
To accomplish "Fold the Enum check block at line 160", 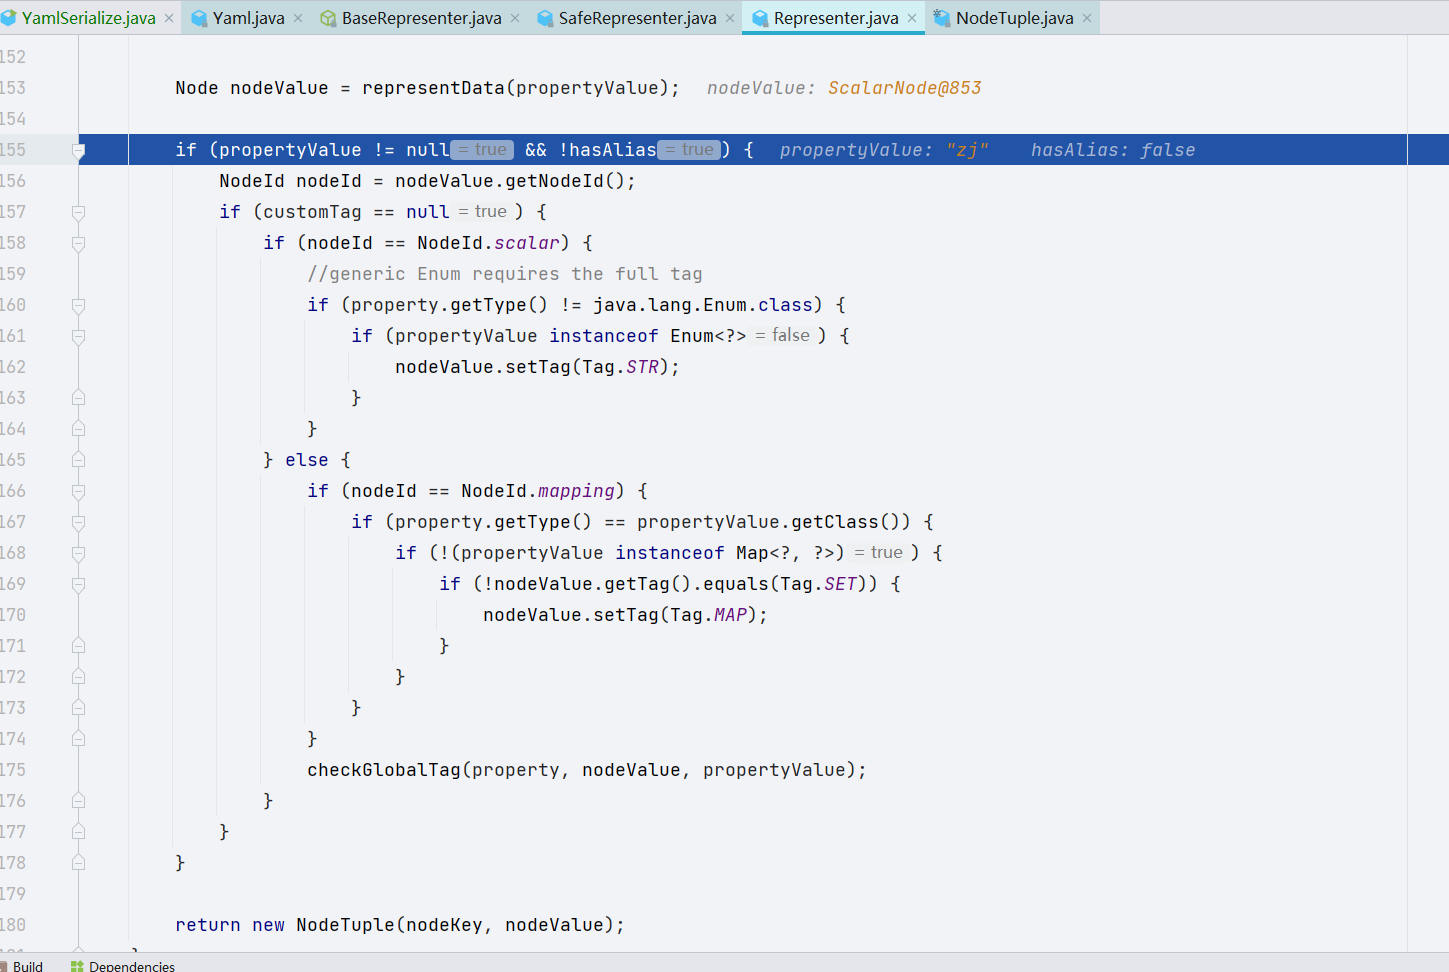I will pyautogui.click(x=79, y=305).
